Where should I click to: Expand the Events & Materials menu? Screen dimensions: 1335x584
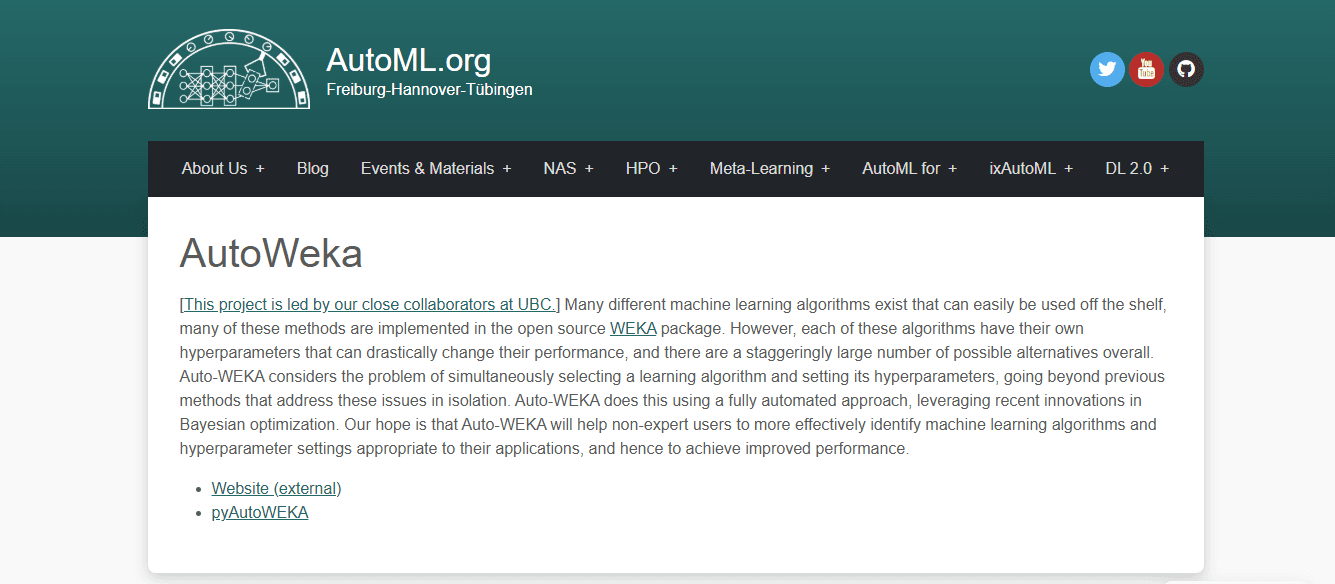click(436, 168)
